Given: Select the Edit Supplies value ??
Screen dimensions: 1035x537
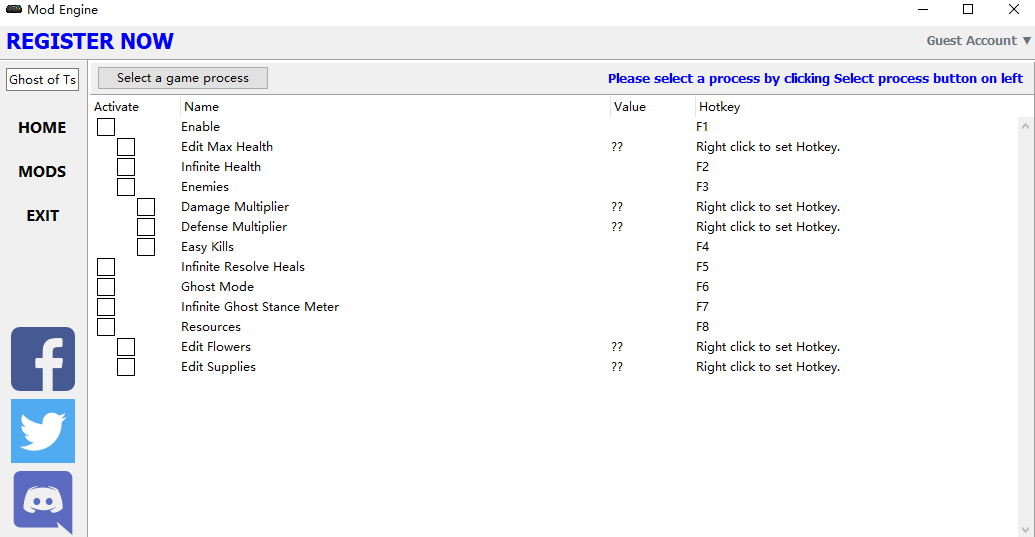Looking at the screenshot, I should pyautogui.click(x=617, y=366).
